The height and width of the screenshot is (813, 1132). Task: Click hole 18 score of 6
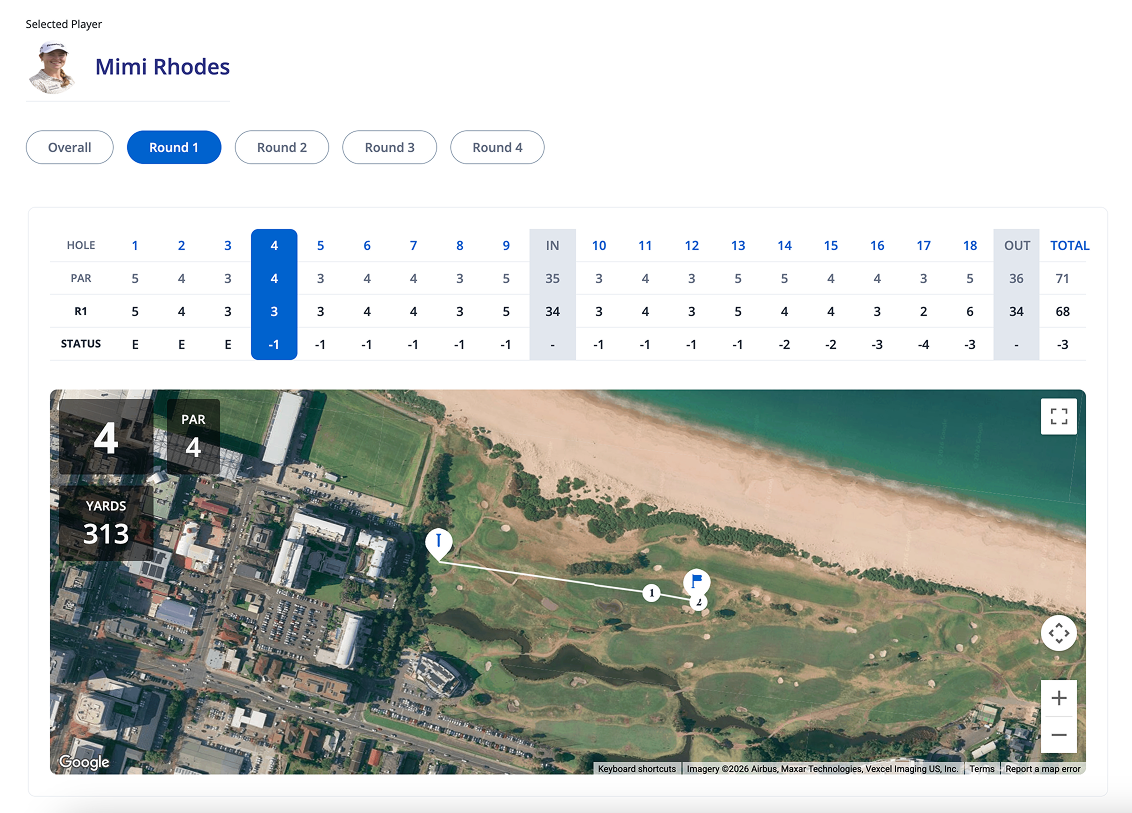point(970,311)
